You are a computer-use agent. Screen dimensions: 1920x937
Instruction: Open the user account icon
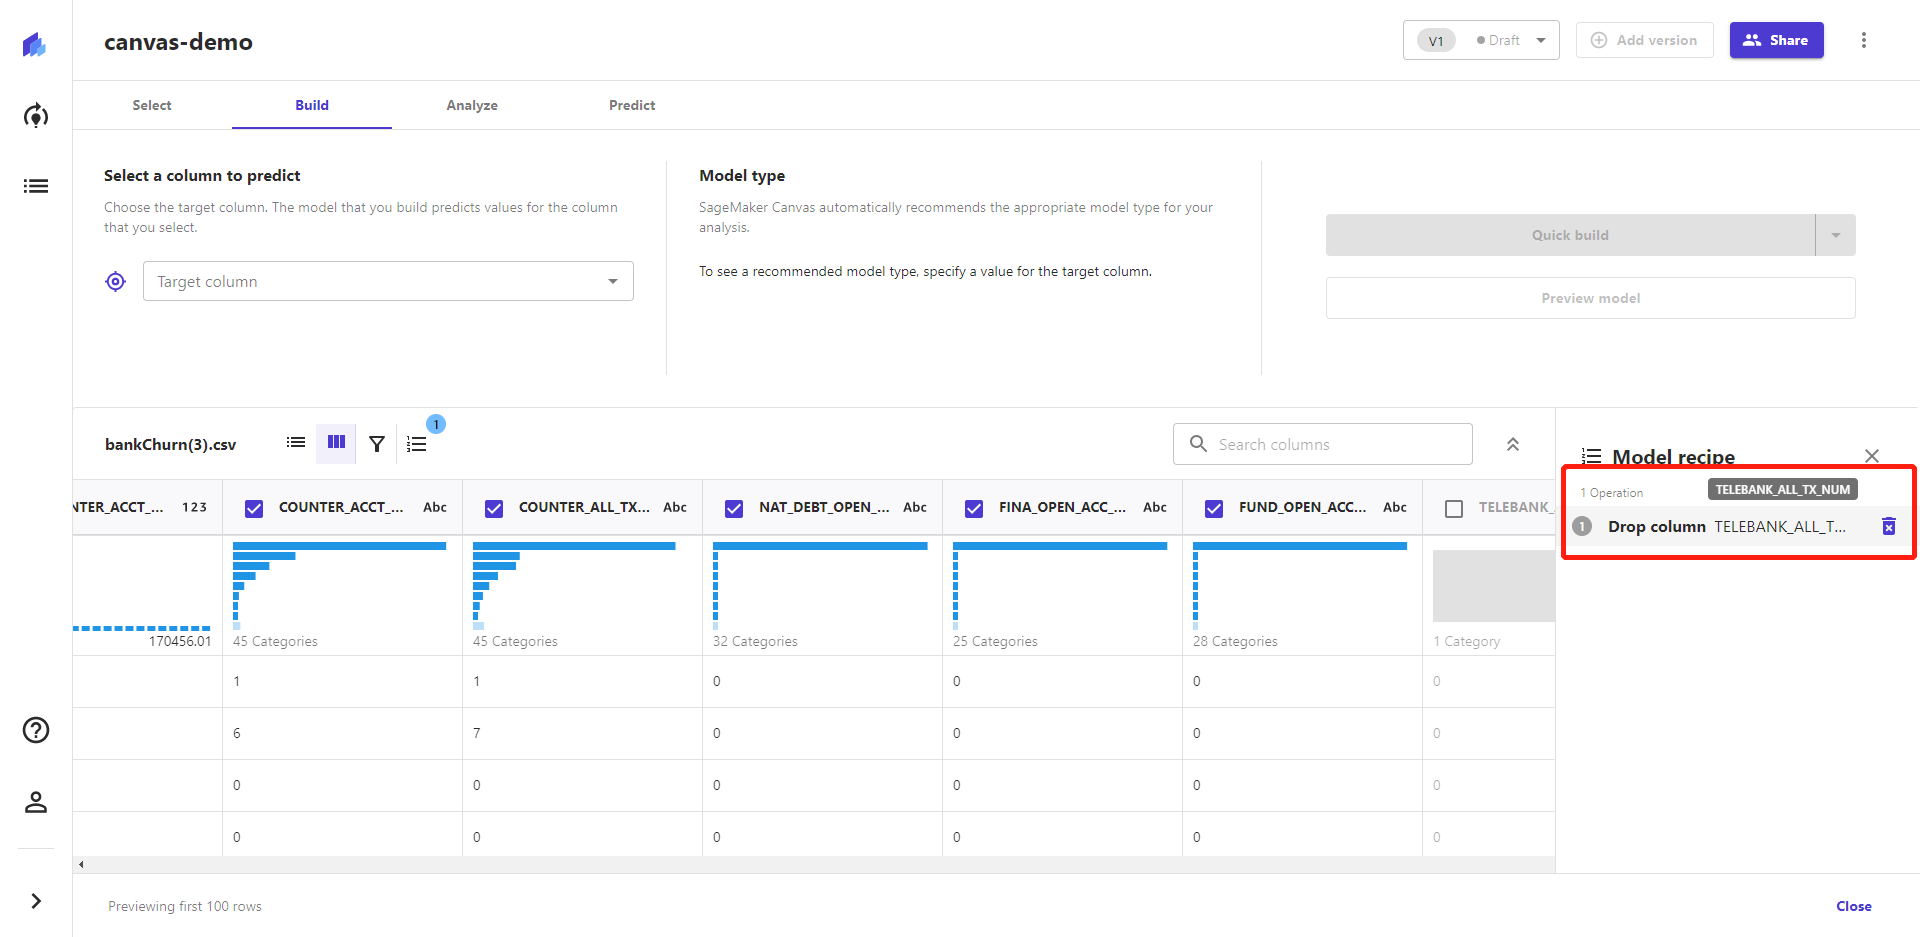point(36,802)
